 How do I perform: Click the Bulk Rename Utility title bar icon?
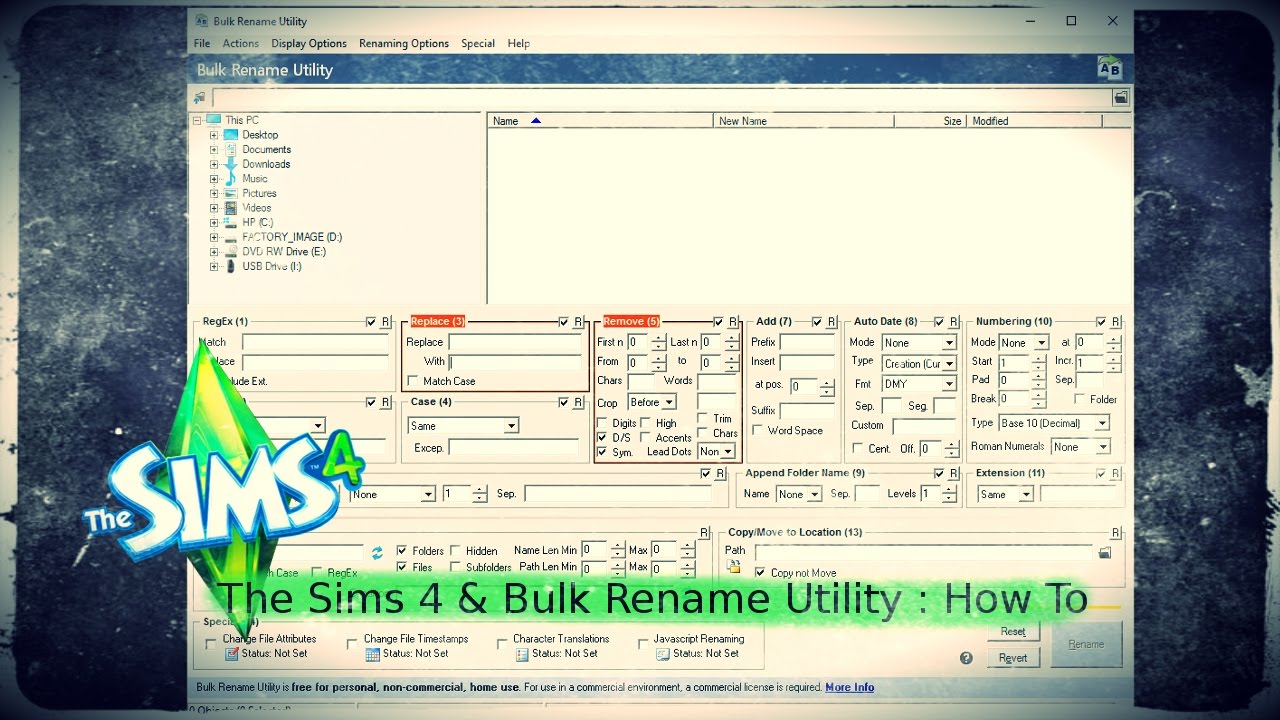click(x=201, y=21)
